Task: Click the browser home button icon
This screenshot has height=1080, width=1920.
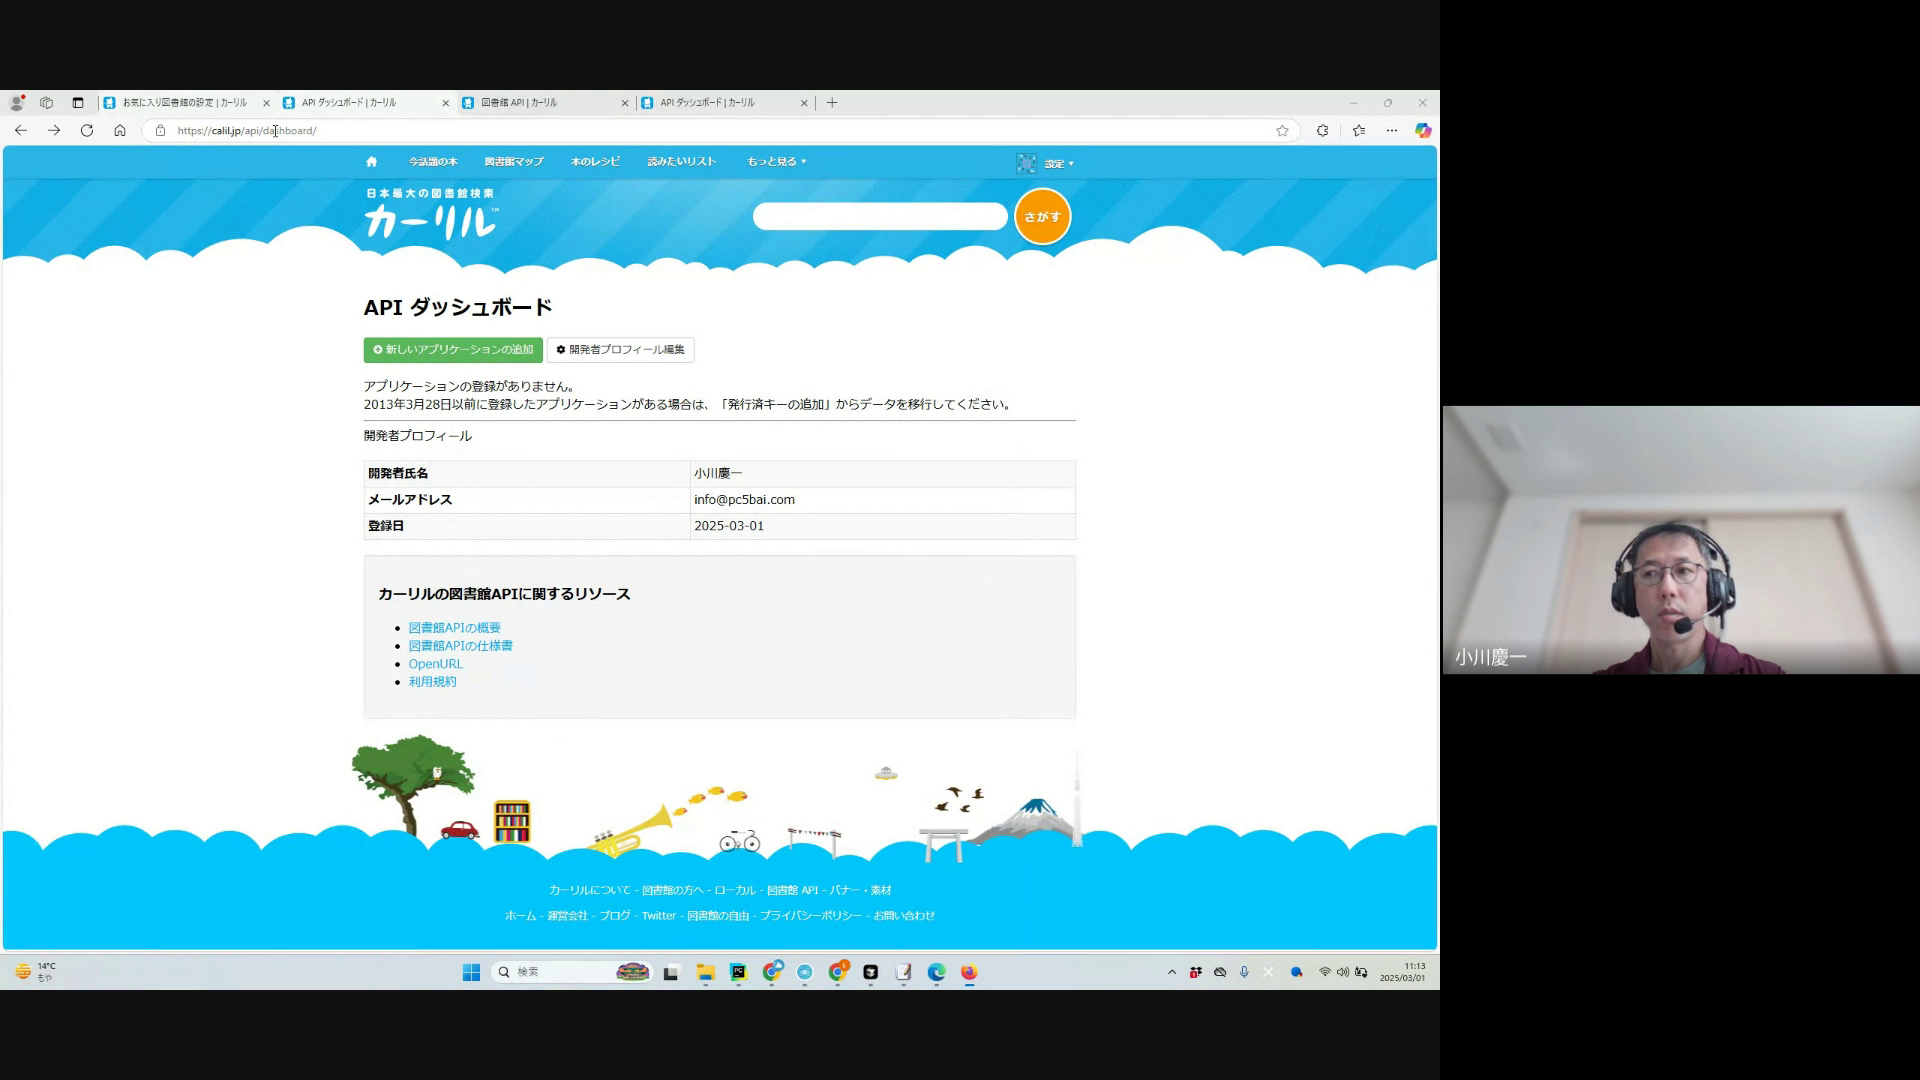Action: 120,131
